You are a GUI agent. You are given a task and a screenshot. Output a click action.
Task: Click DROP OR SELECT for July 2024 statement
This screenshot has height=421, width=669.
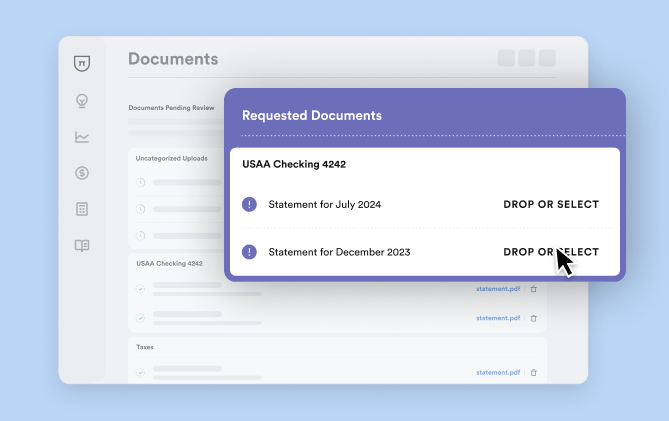[x=550, y=205]
